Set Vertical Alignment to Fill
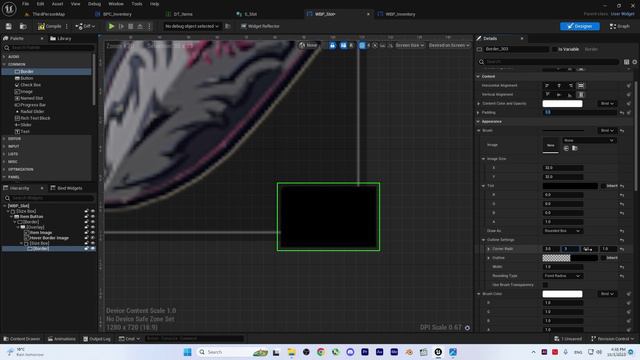This screenshot has width=640, height=360. coord(581,95)
